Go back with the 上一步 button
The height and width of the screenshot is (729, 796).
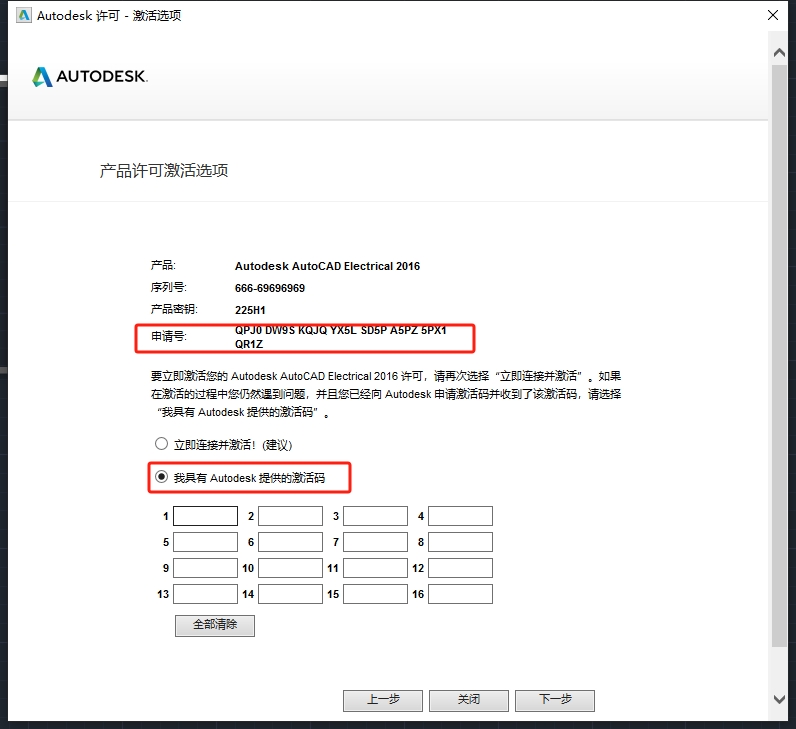pyautogui.click(x=383, y=701)
